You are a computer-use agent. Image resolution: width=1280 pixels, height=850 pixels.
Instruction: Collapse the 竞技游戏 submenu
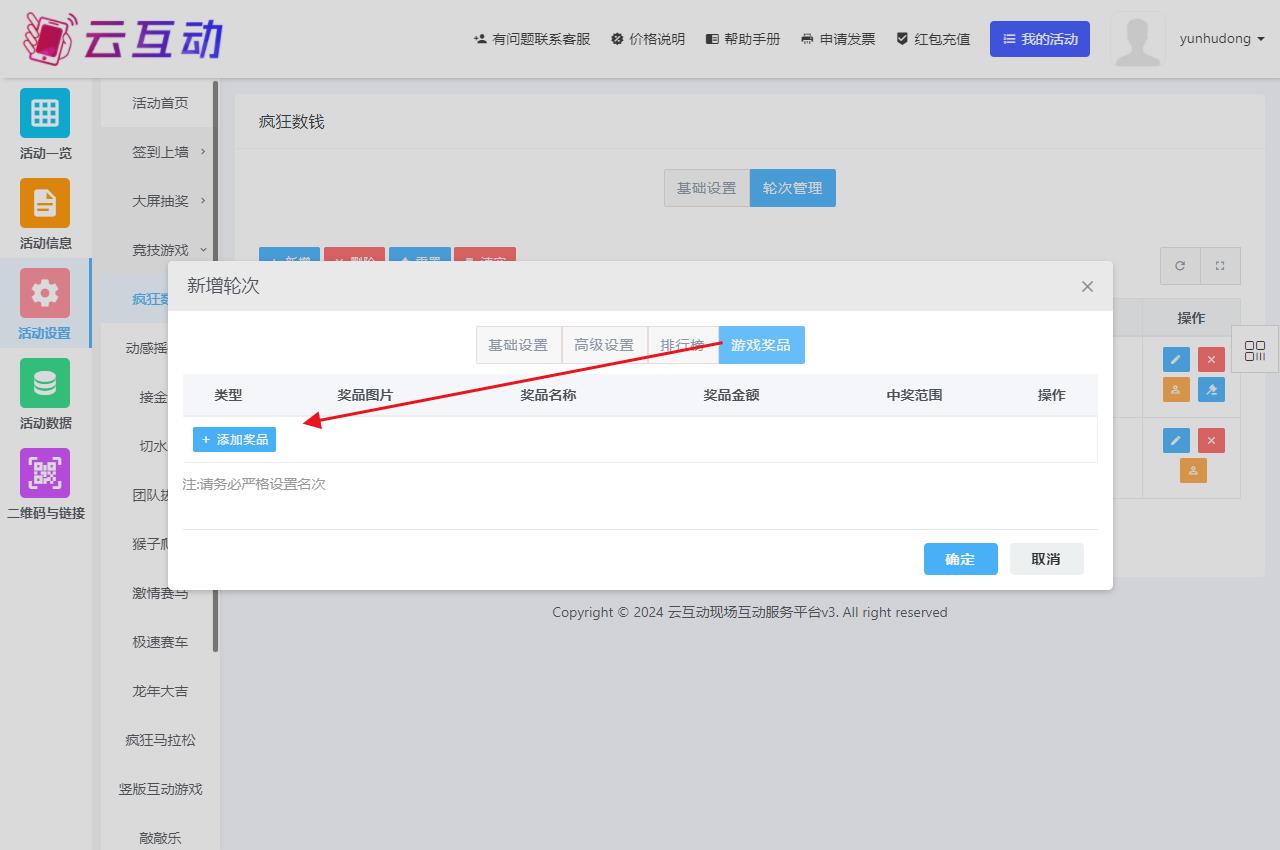point(160,250)
